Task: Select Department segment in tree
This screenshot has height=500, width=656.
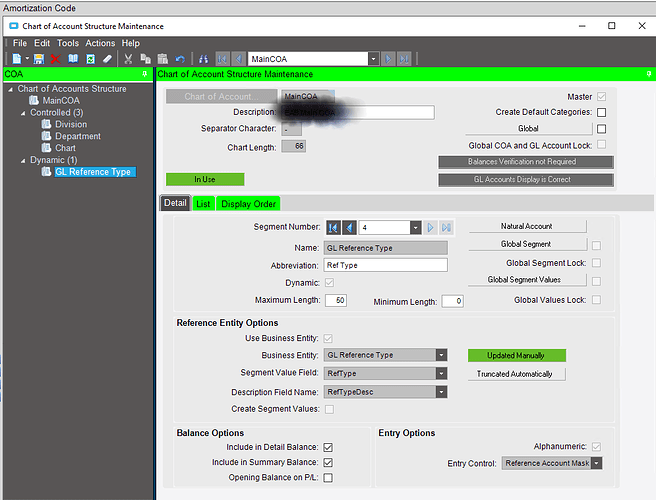Action: pos(78,136)
